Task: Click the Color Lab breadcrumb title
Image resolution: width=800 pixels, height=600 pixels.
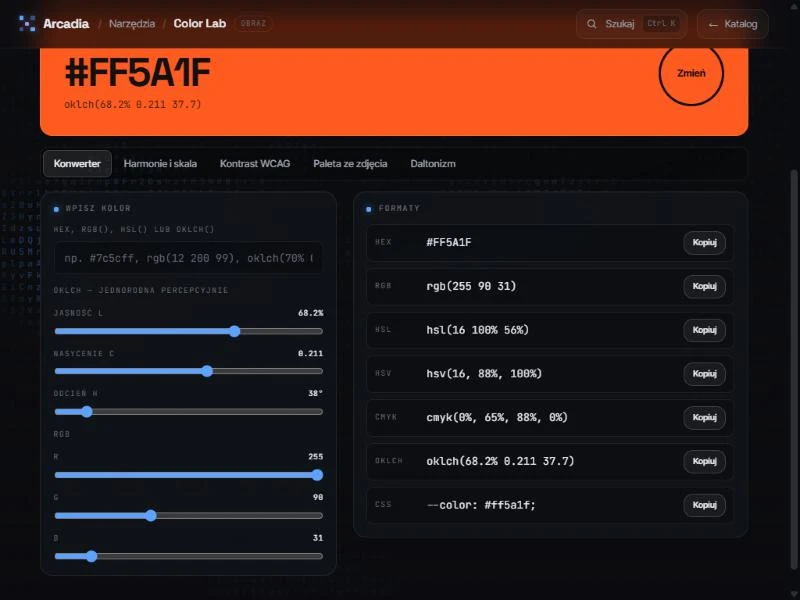Action: [x=199, y=24]
